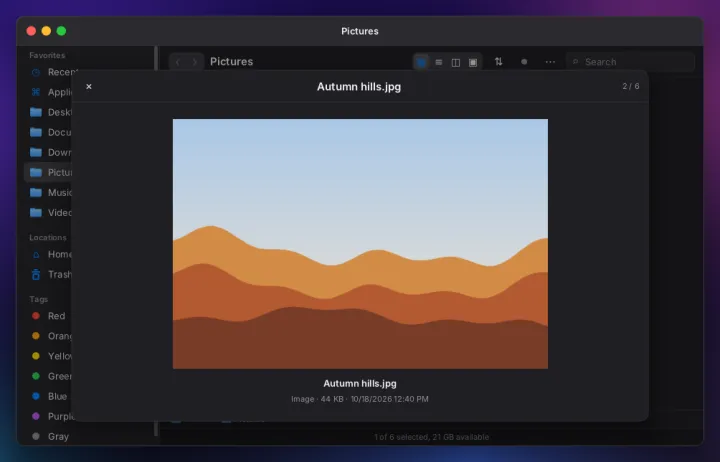This screenshot has height=462, width=720.
Task: Click the Locations section header
Action: 48,237
